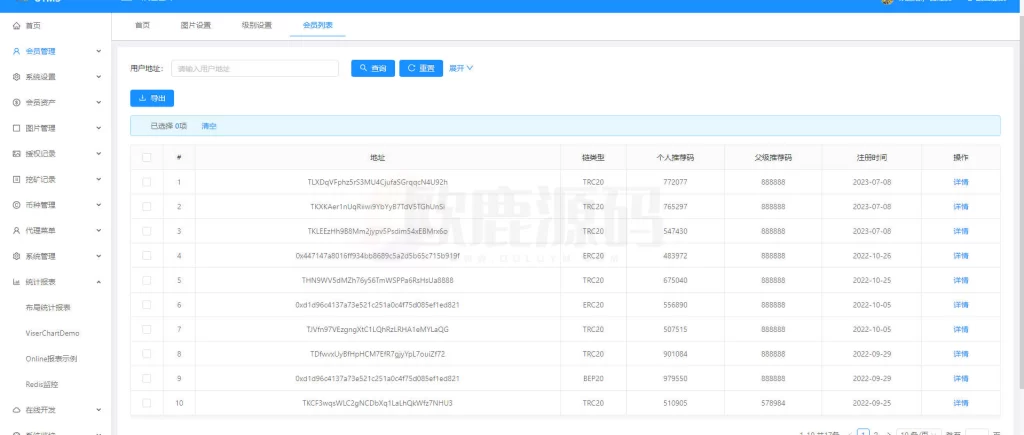Click address TKCF3wqsWLC2gNCDbXq1LaLhQkWfz7NHU3
The height and width of the screenshot is (435, 1024).
coord(377,403)
